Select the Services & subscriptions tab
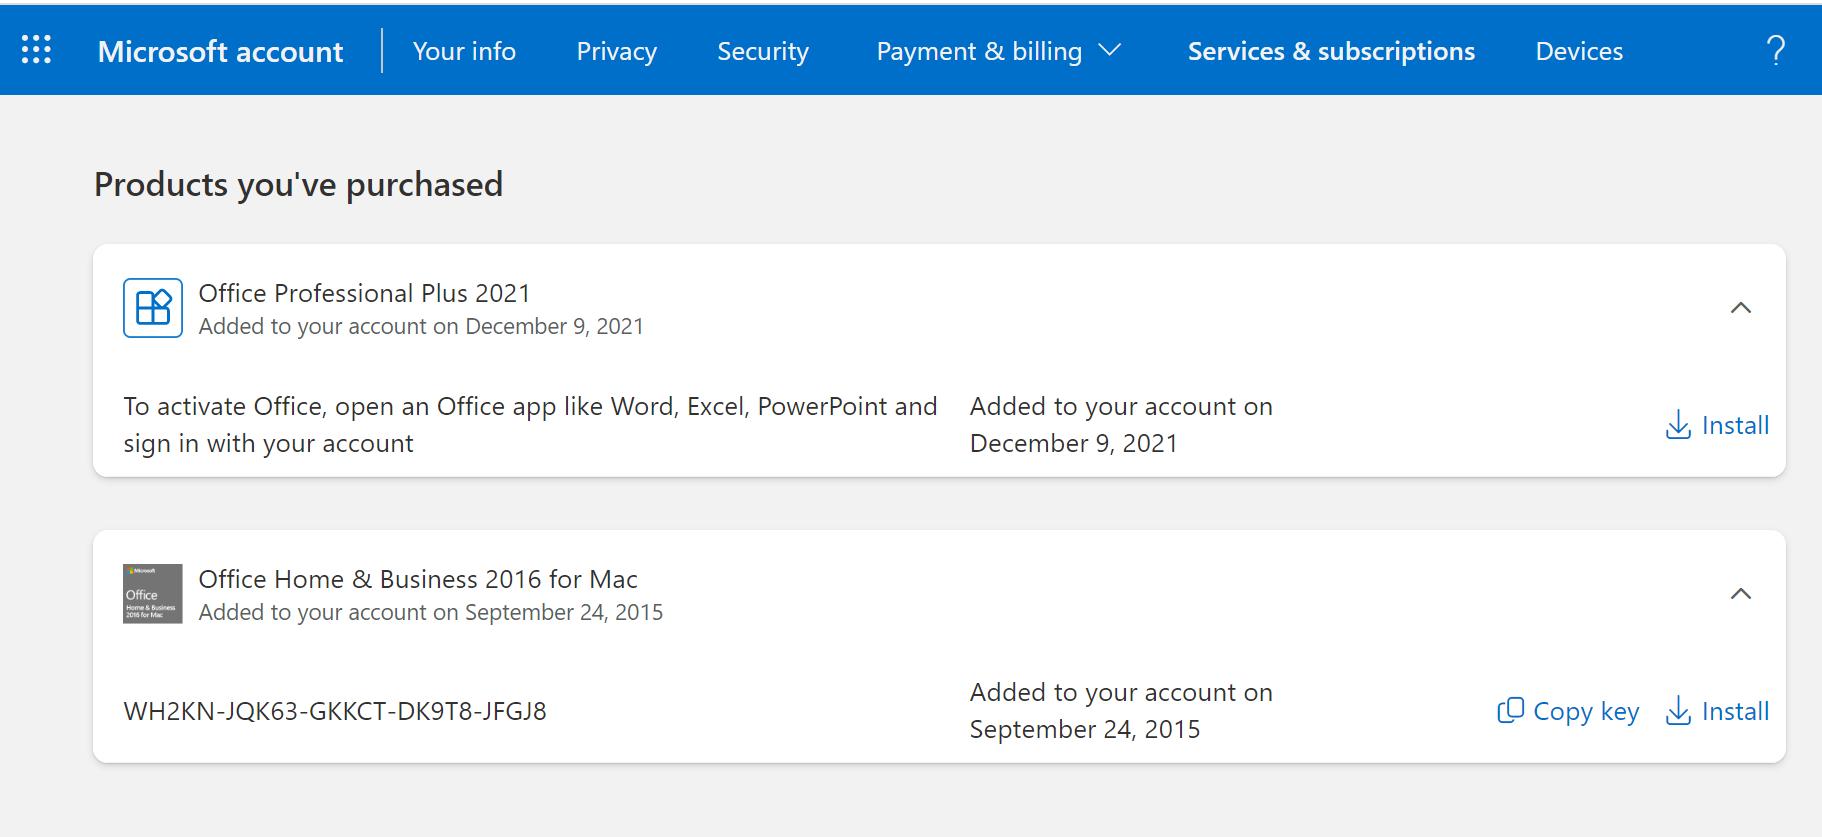 coord(1330,51)
